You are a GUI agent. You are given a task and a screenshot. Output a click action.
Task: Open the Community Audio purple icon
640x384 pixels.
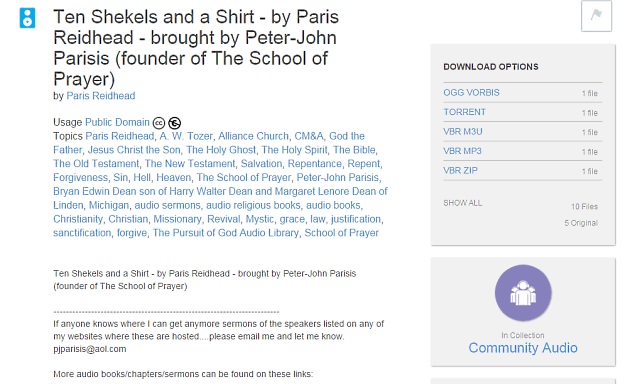523,293
